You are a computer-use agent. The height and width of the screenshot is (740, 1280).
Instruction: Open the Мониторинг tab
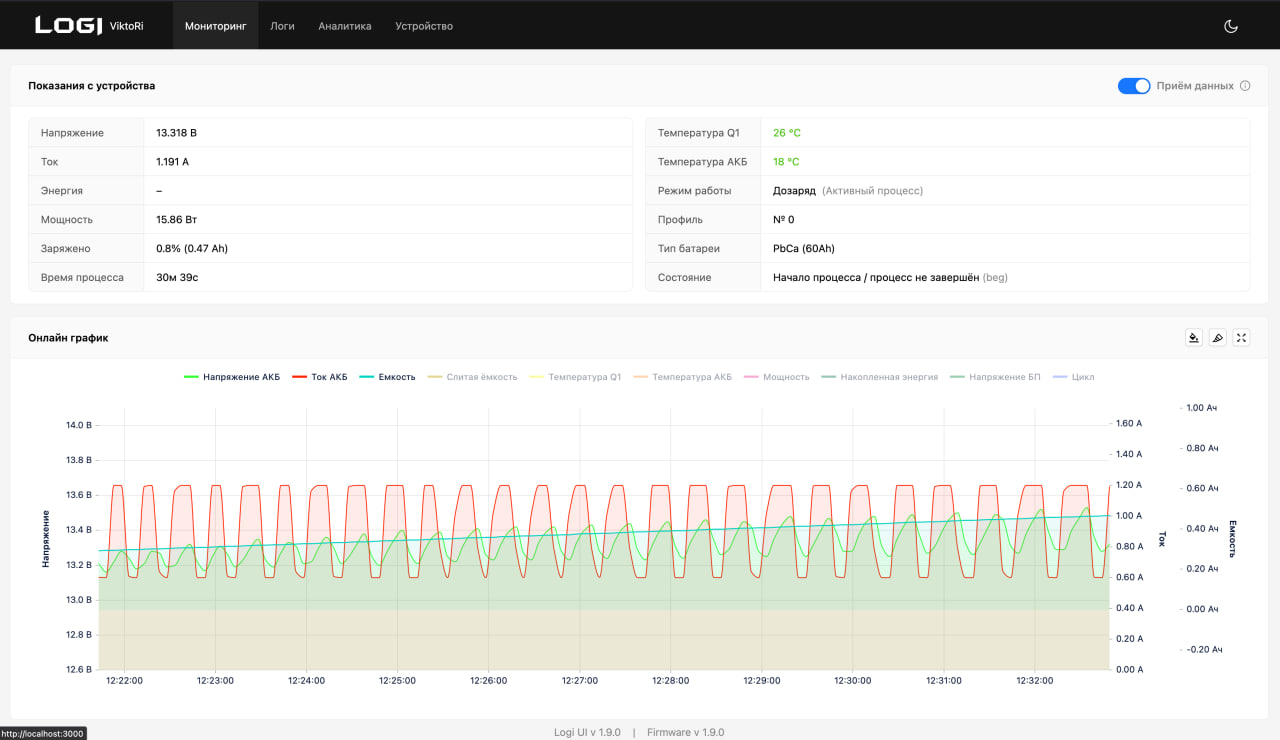(215, 26)
